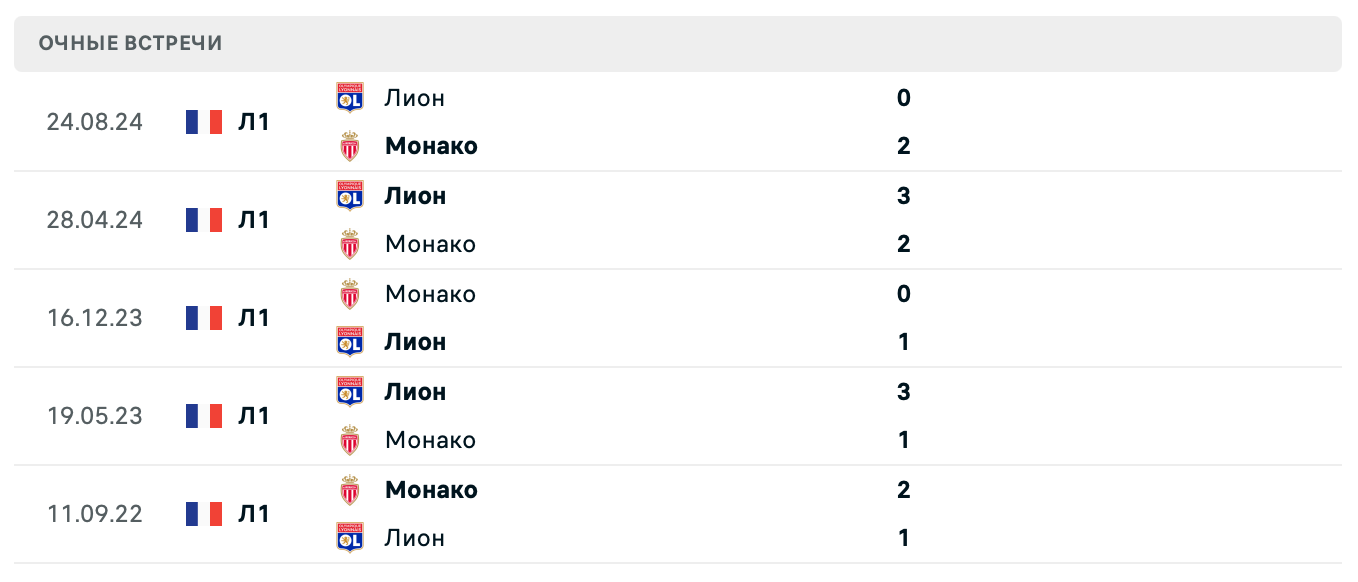
Task: Click Lyon's score 3 in 19.05.23 match
Action: pyautogui.click(x=904, y=392)
